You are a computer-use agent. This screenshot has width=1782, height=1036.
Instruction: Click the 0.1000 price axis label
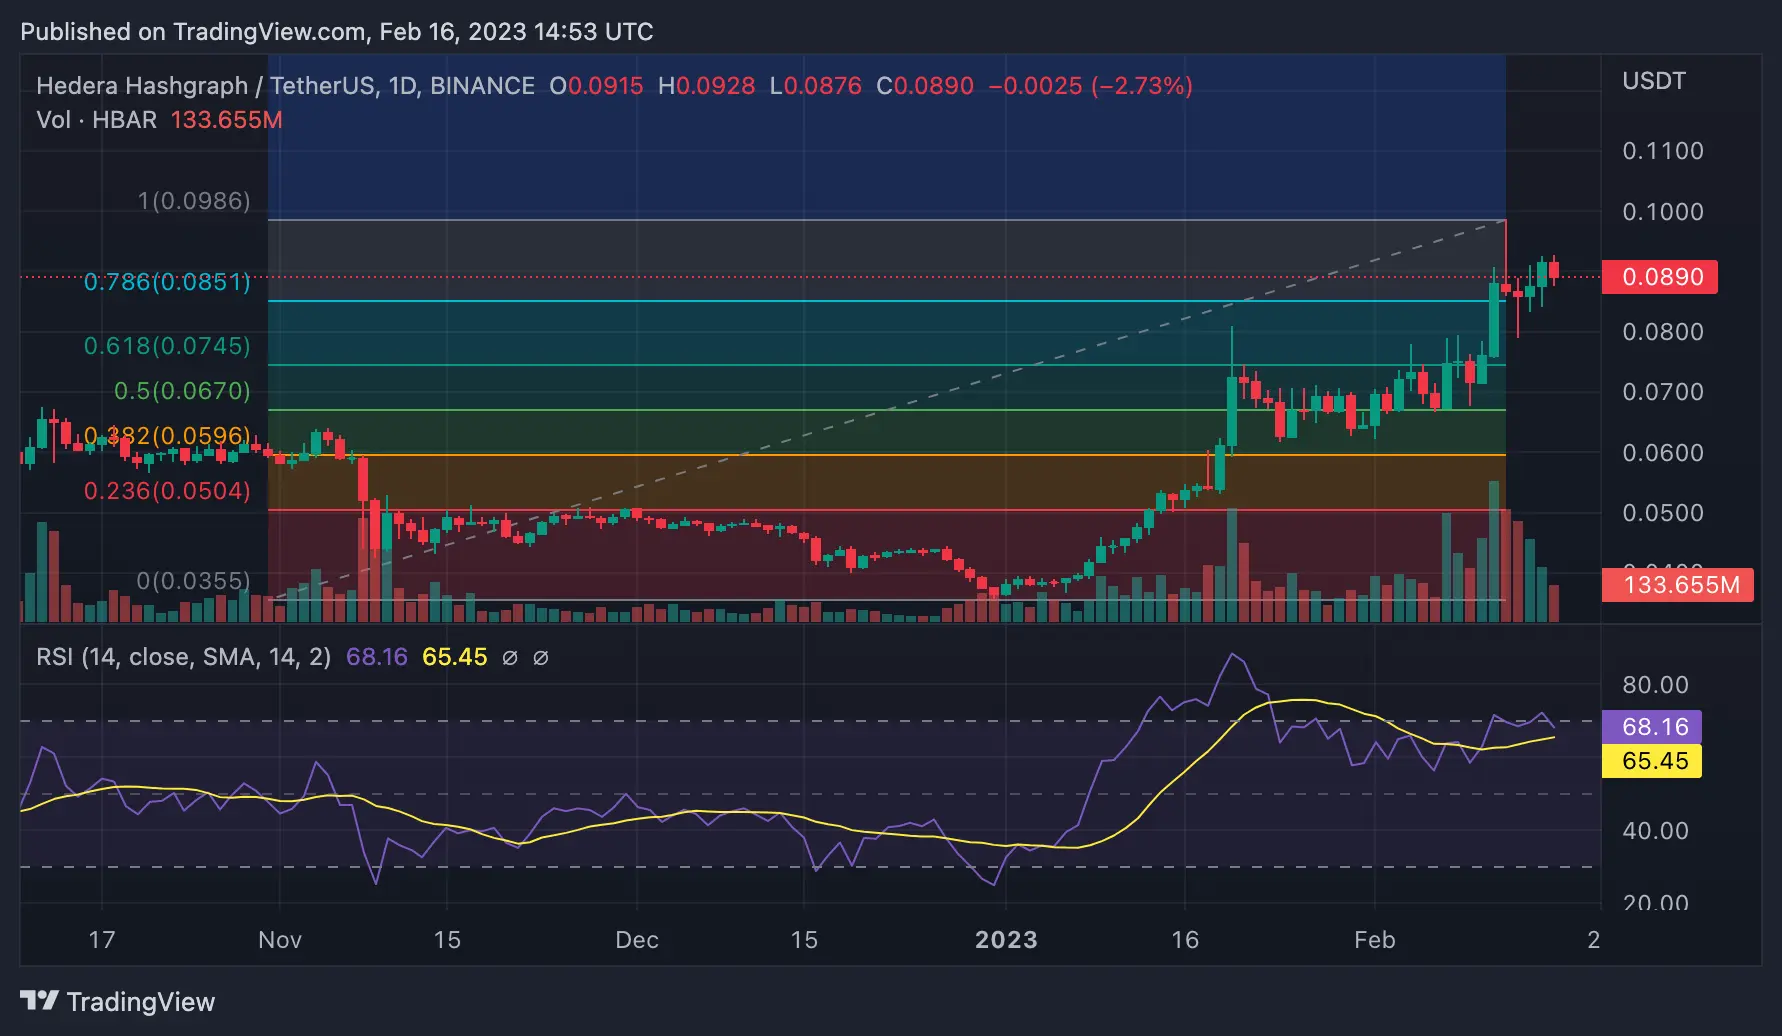point(1663,212)
